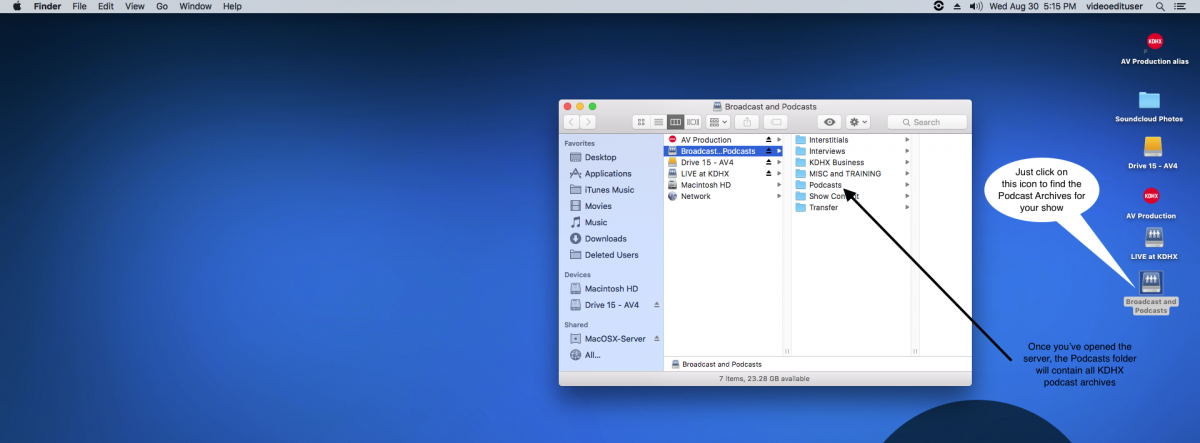Open the Action gear dropdown

(858, 122)
